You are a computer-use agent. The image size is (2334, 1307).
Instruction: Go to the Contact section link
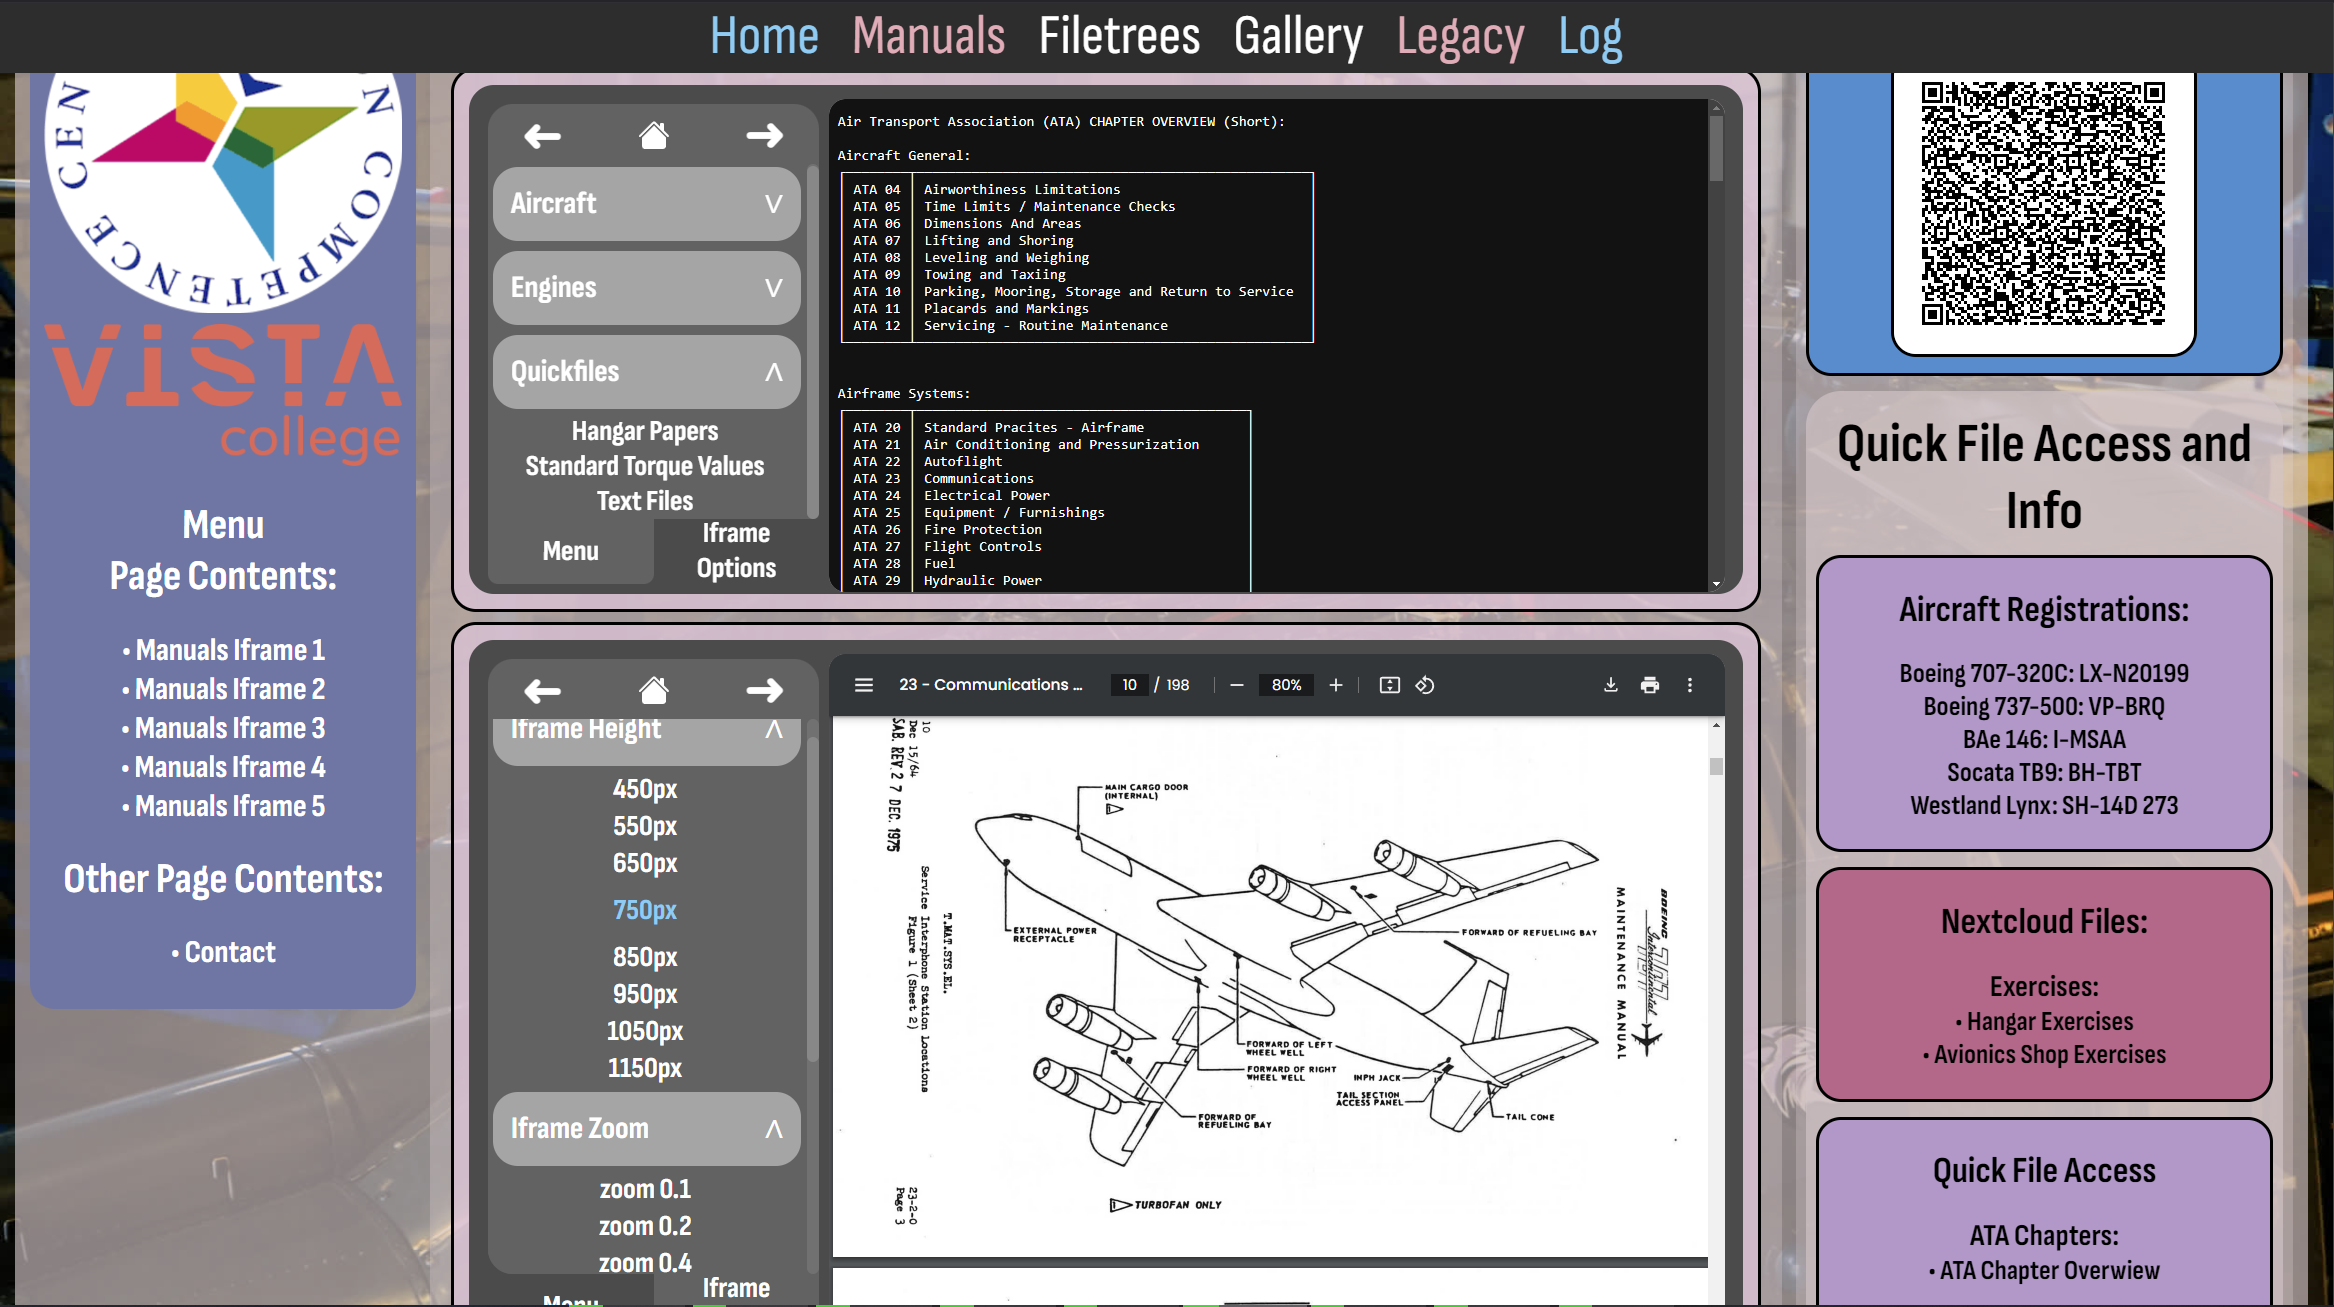pyautogui.click(x=230, y=952)
